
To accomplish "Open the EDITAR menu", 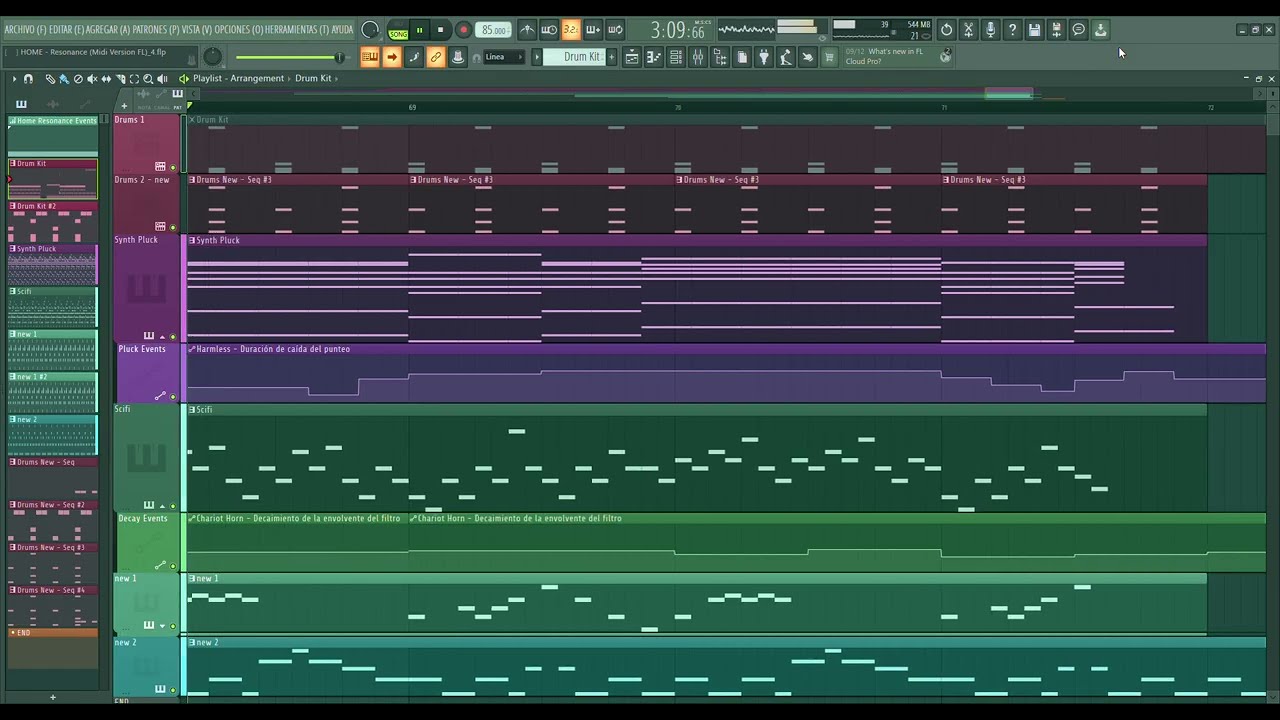I will [x=65, y=30].
